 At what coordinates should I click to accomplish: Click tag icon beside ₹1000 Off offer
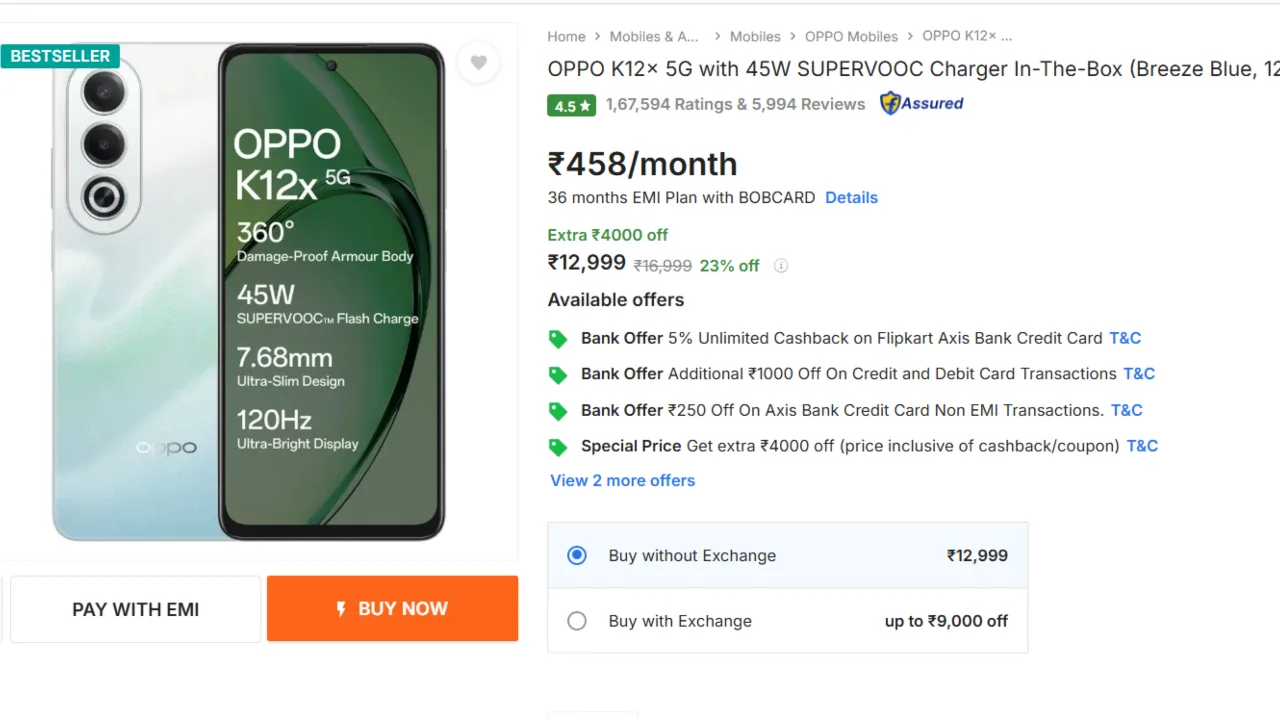558,375
